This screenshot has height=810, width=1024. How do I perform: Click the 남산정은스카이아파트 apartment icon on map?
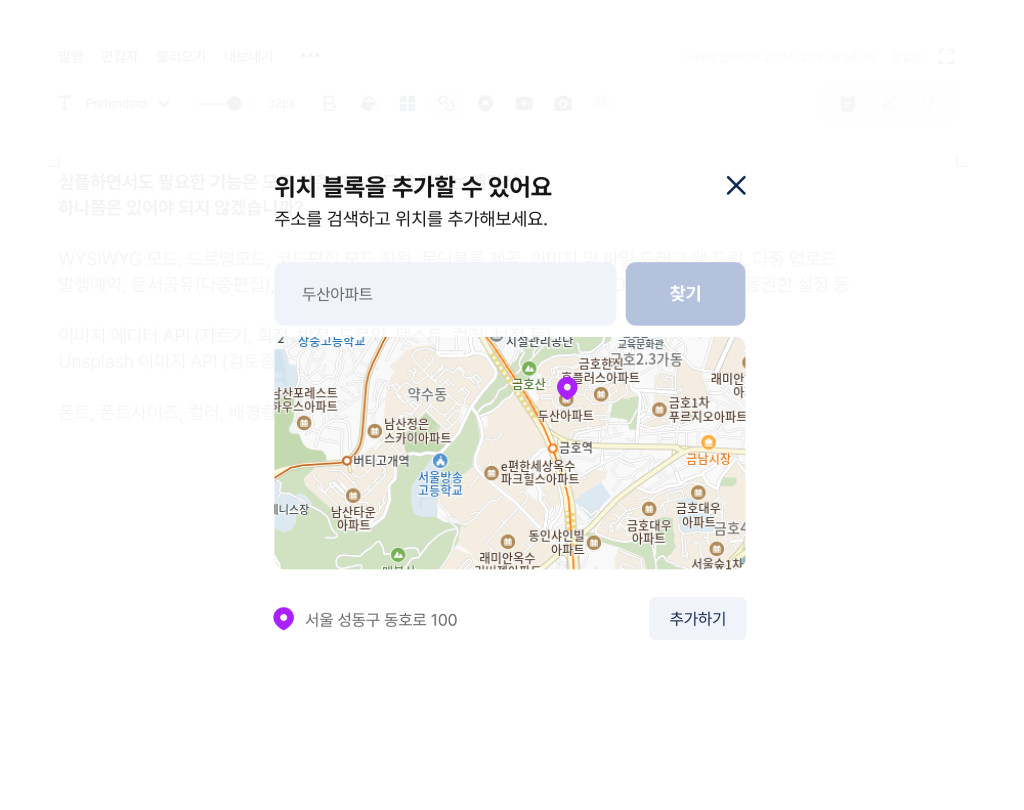[x=374, y=431]
